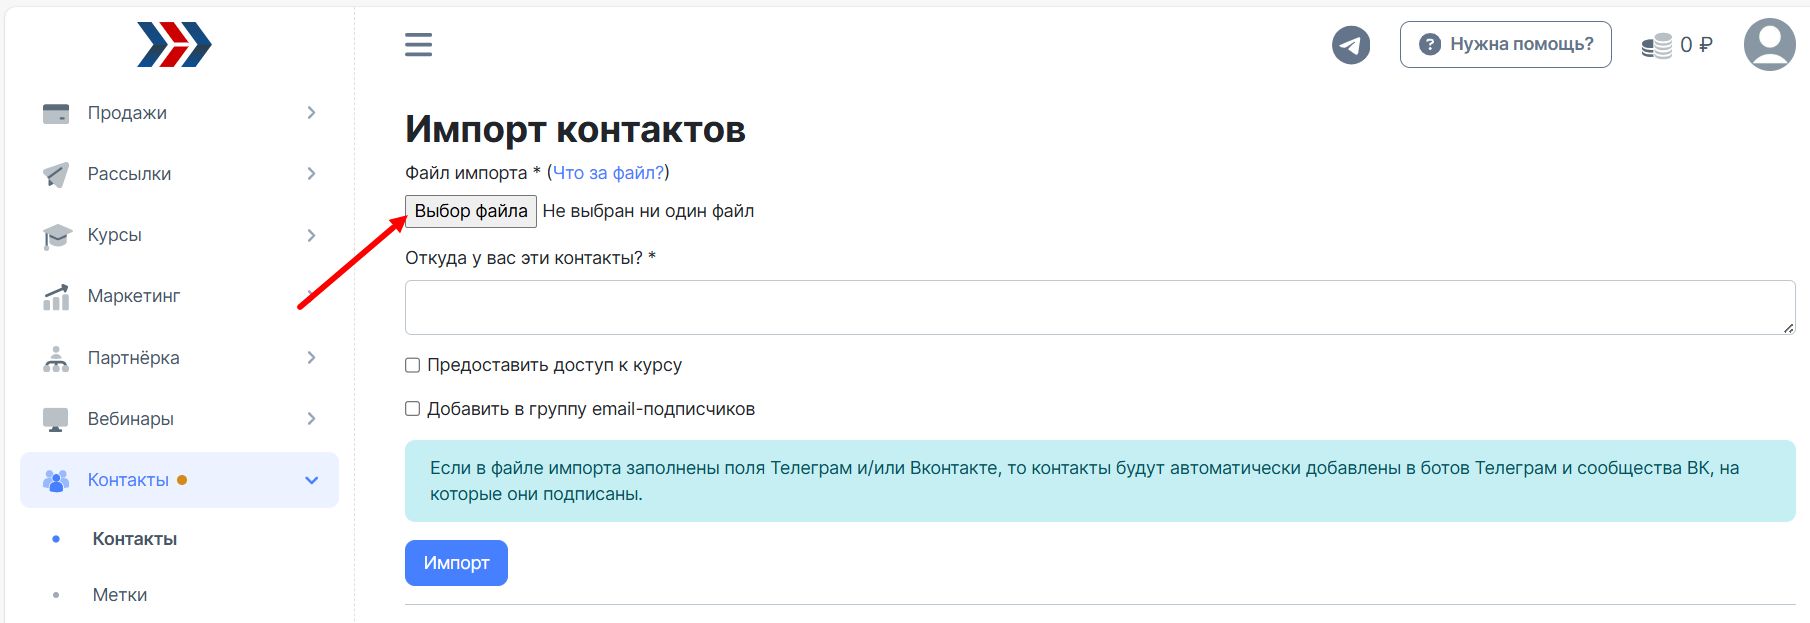Click the Продажи card icon

tap(56, 113)
